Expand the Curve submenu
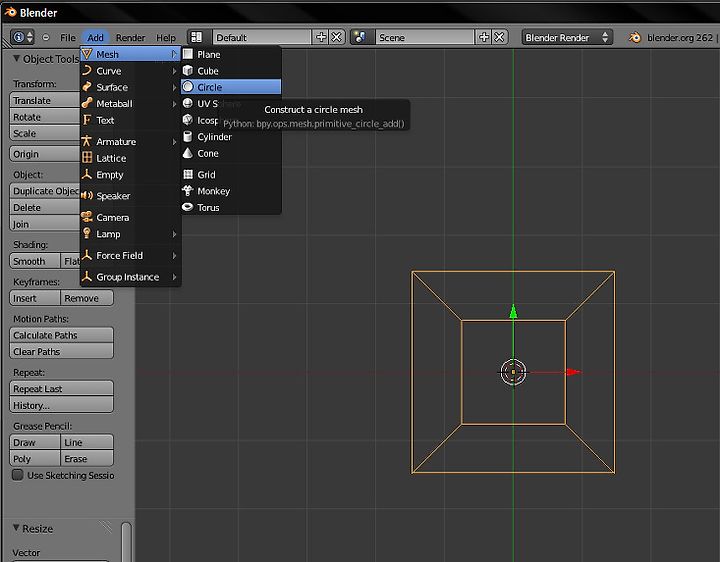 coord(174,71)
